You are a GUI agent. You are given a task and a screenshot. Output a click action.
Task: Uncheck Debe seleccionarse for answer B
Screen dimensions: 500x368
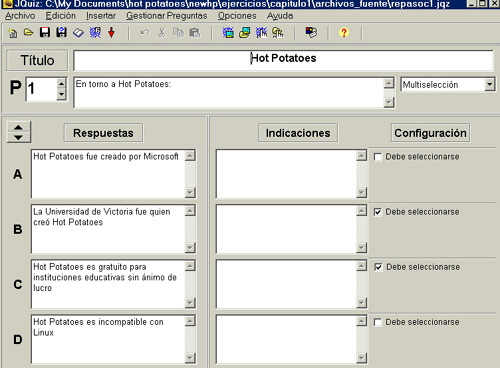378,212
